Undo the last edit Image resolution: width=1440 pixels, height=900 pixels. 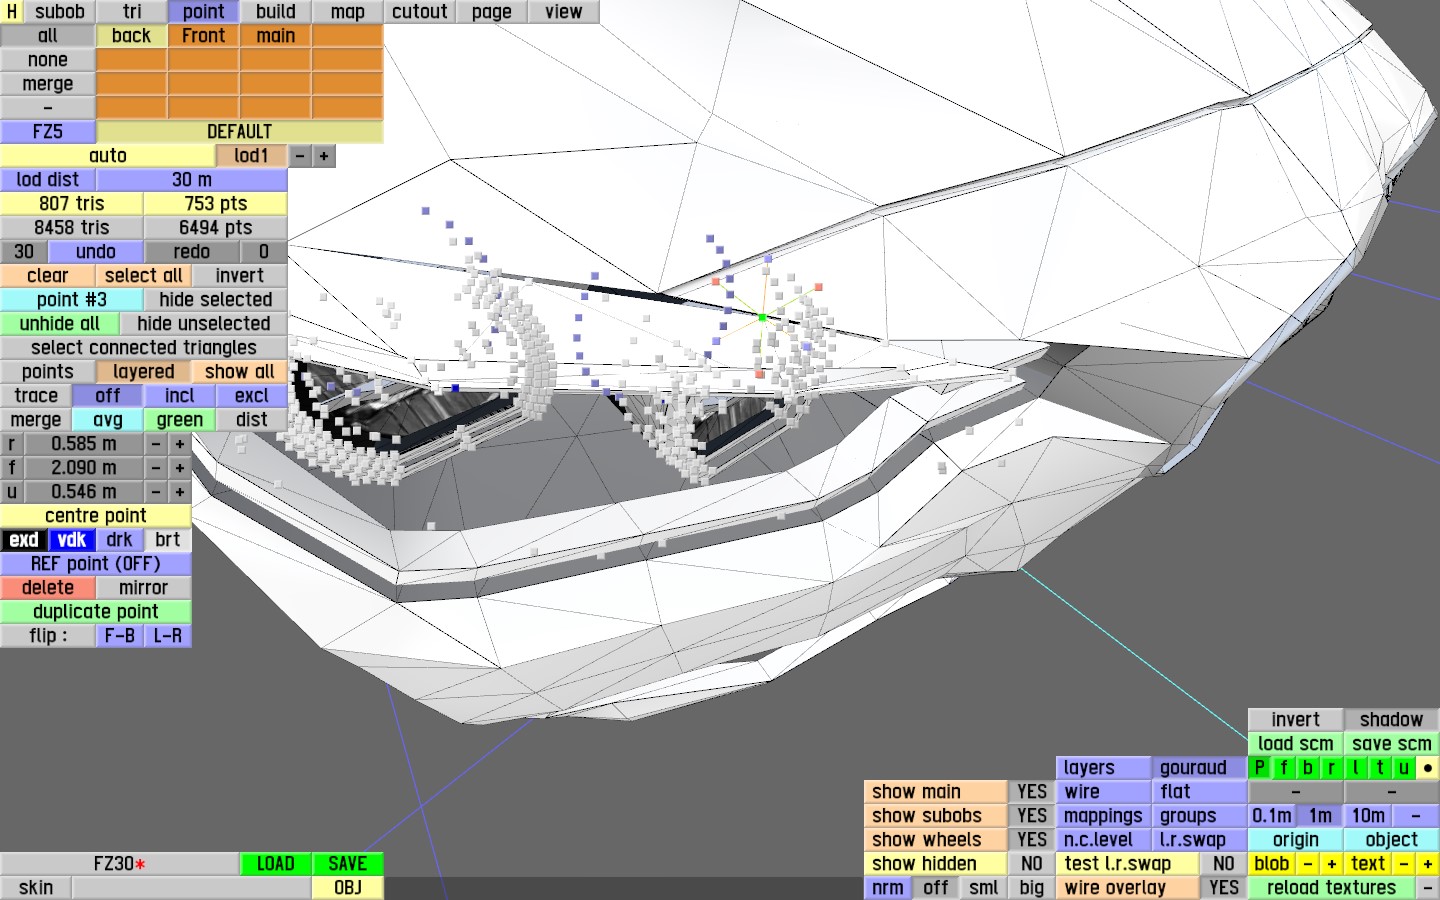click(96, 252)
